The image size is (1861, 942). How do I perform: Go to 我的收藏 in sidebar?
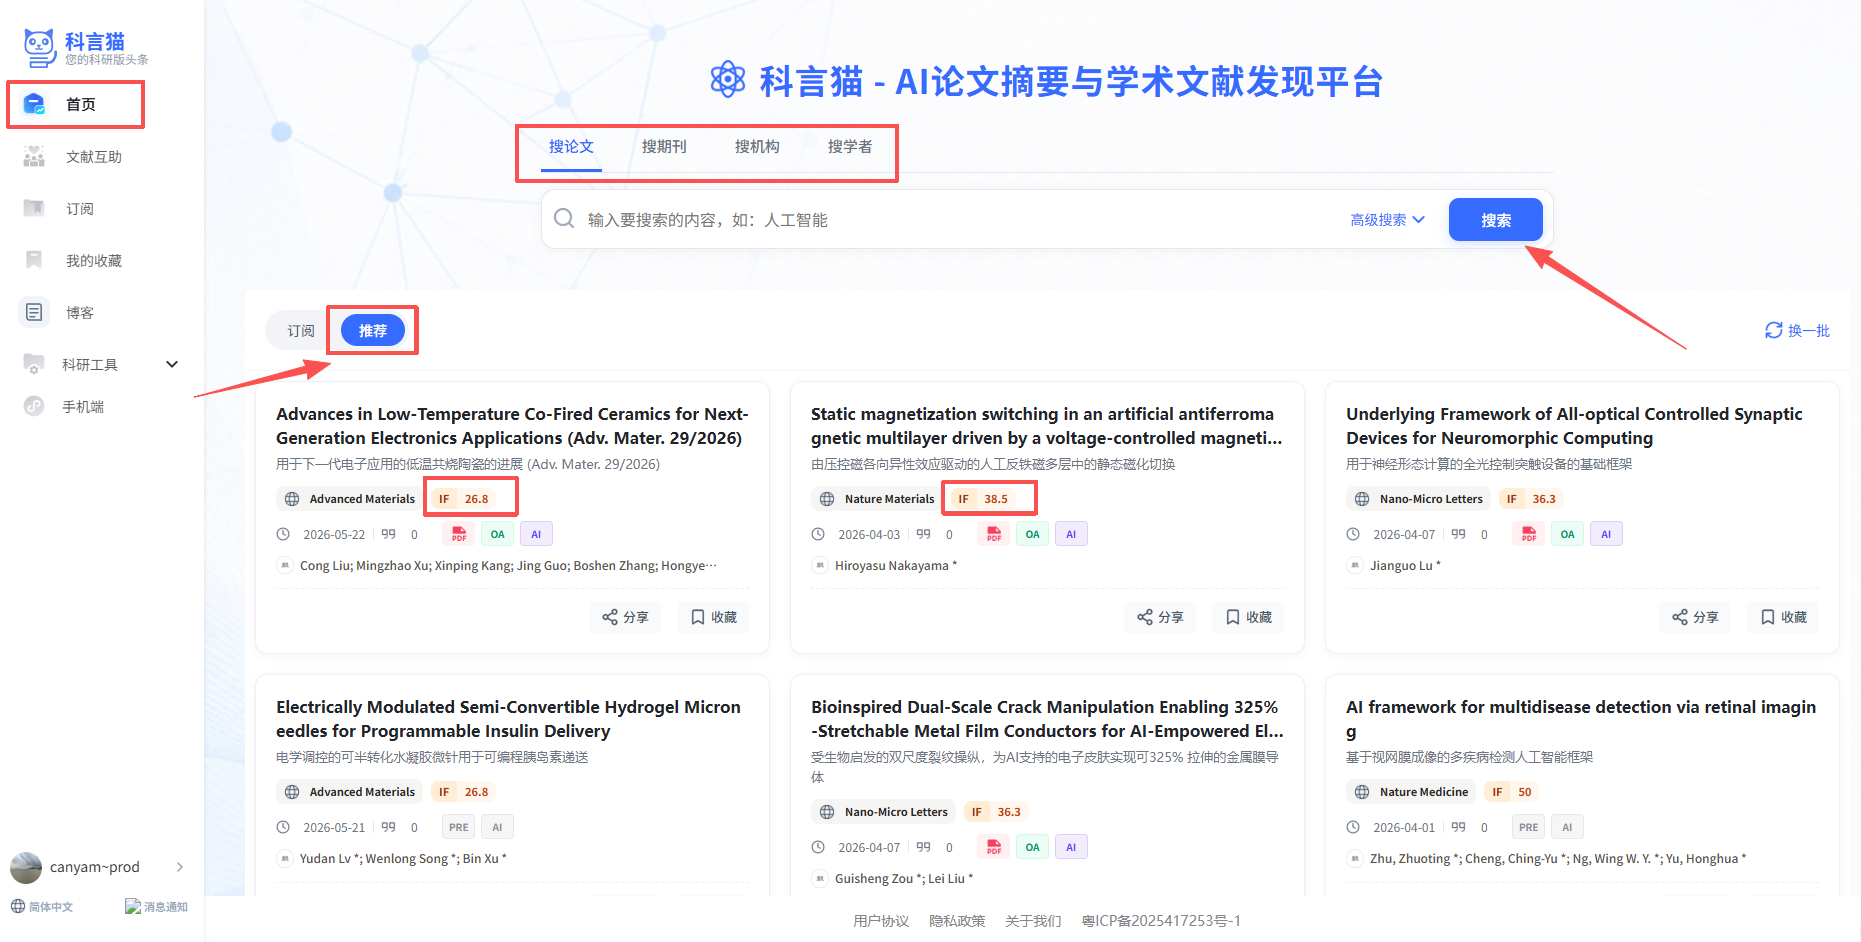pos(93,261)
